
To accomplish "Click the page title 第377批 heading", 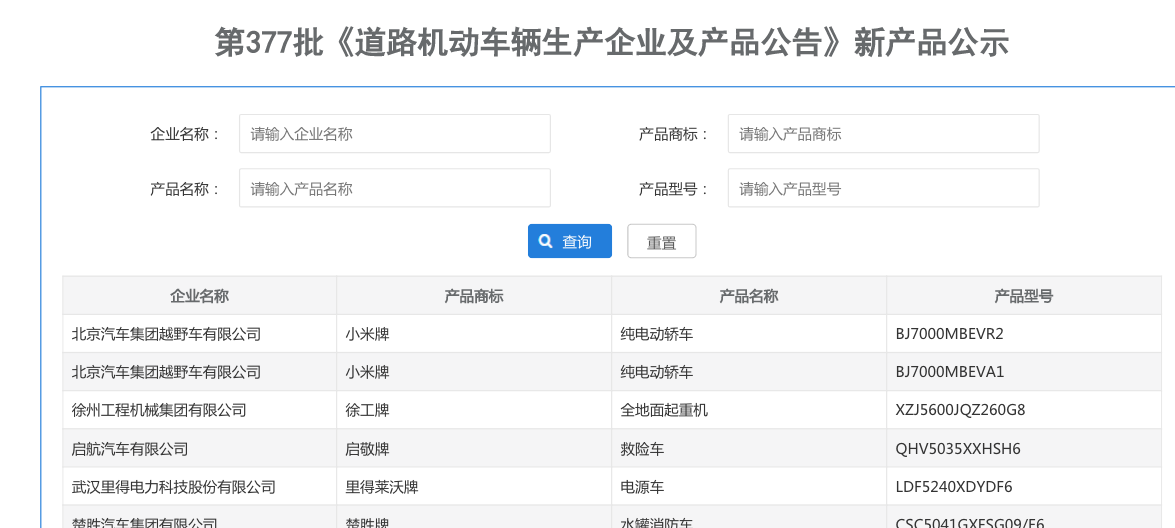I will 612,43.
